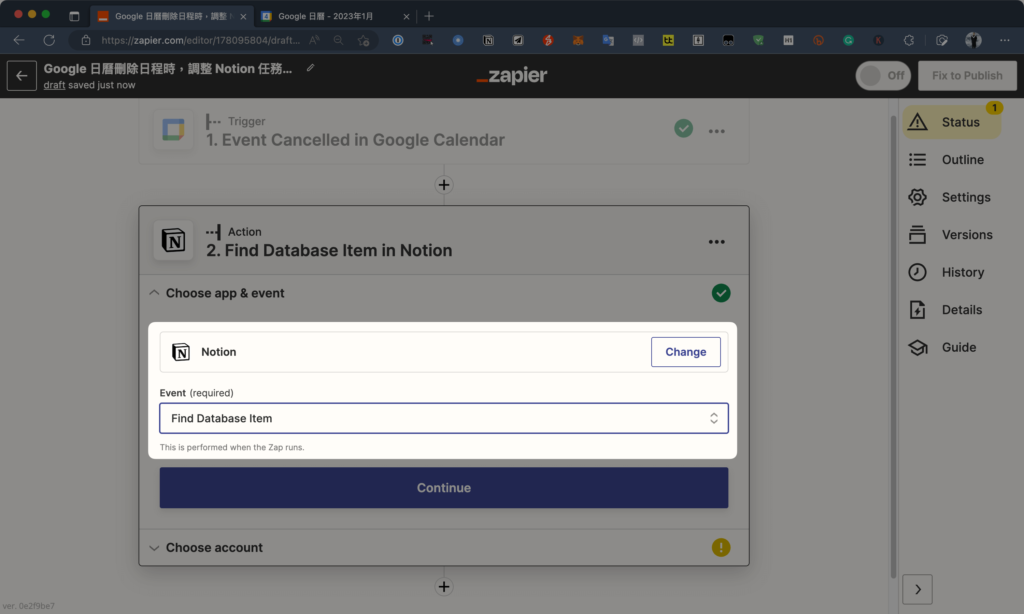Viewport: 1024px width, 614px height.
Task: Click the Details file icon
Action: [918, 310]
